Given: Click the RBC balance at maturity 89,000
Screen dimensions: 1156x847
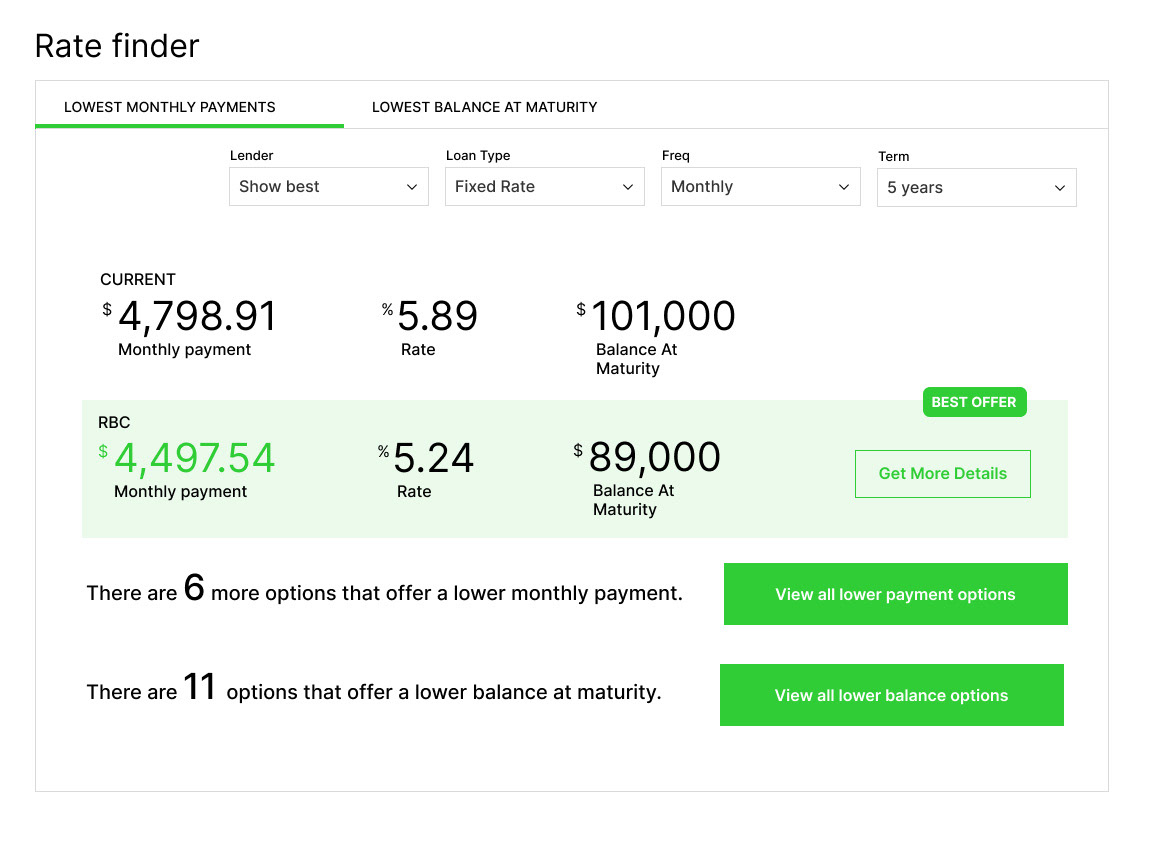Looking at the screenshot, I should tap(655, 457).
